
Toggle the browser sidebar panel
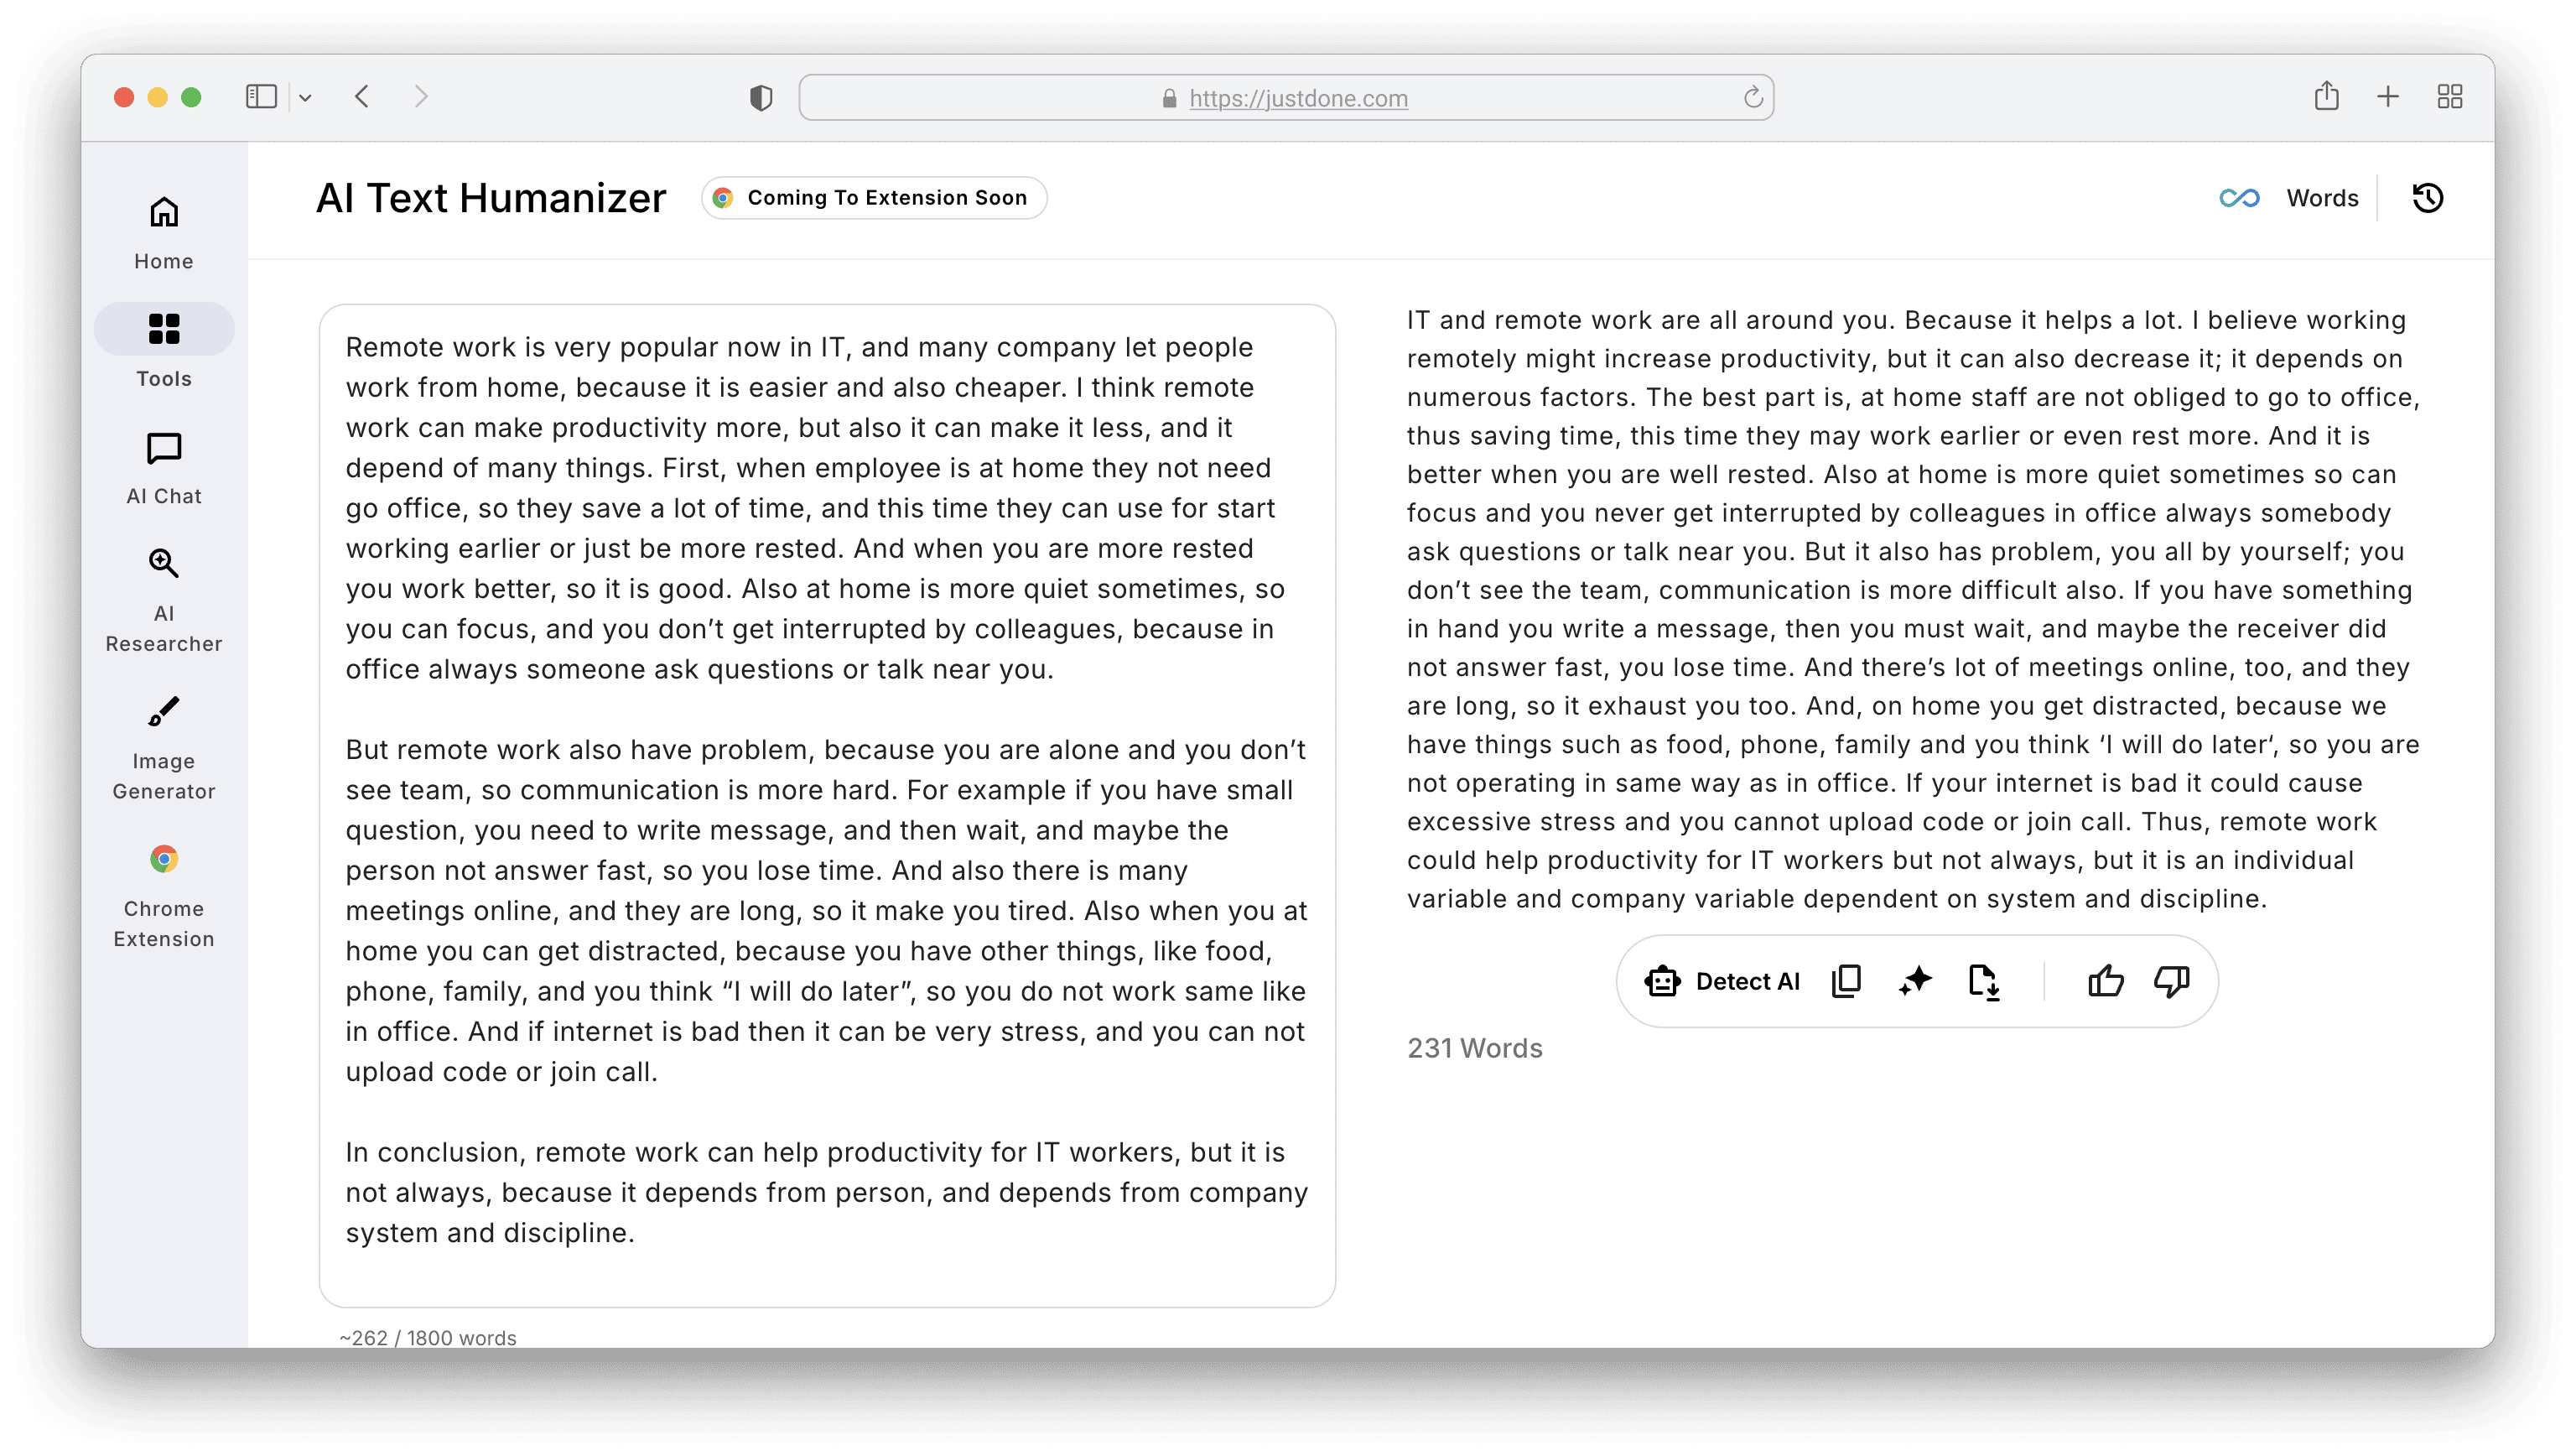(261, 97)
